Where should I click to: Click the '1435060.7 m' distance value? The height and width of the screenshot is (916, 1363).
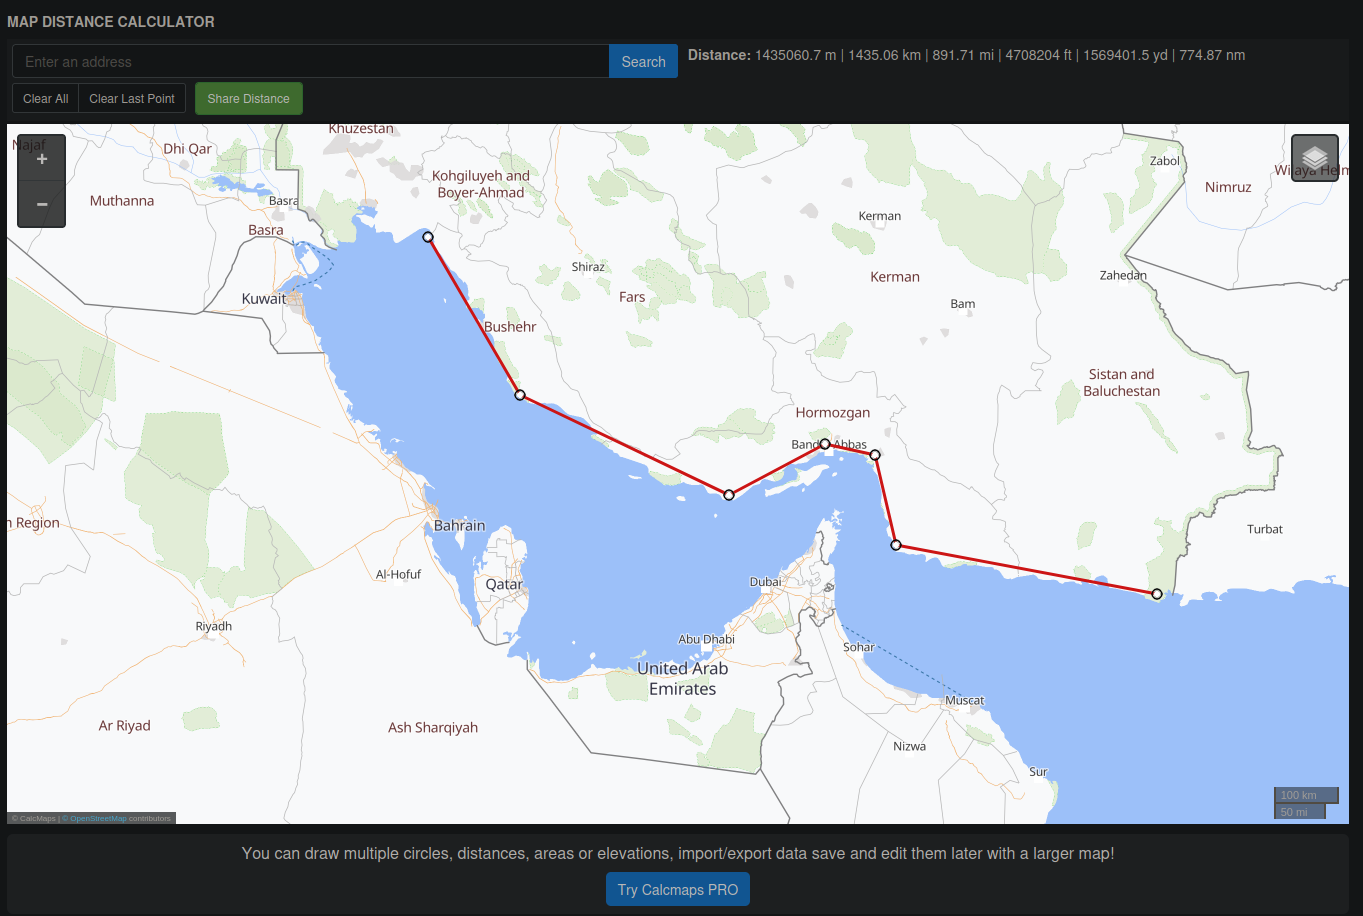pos(796,55)
